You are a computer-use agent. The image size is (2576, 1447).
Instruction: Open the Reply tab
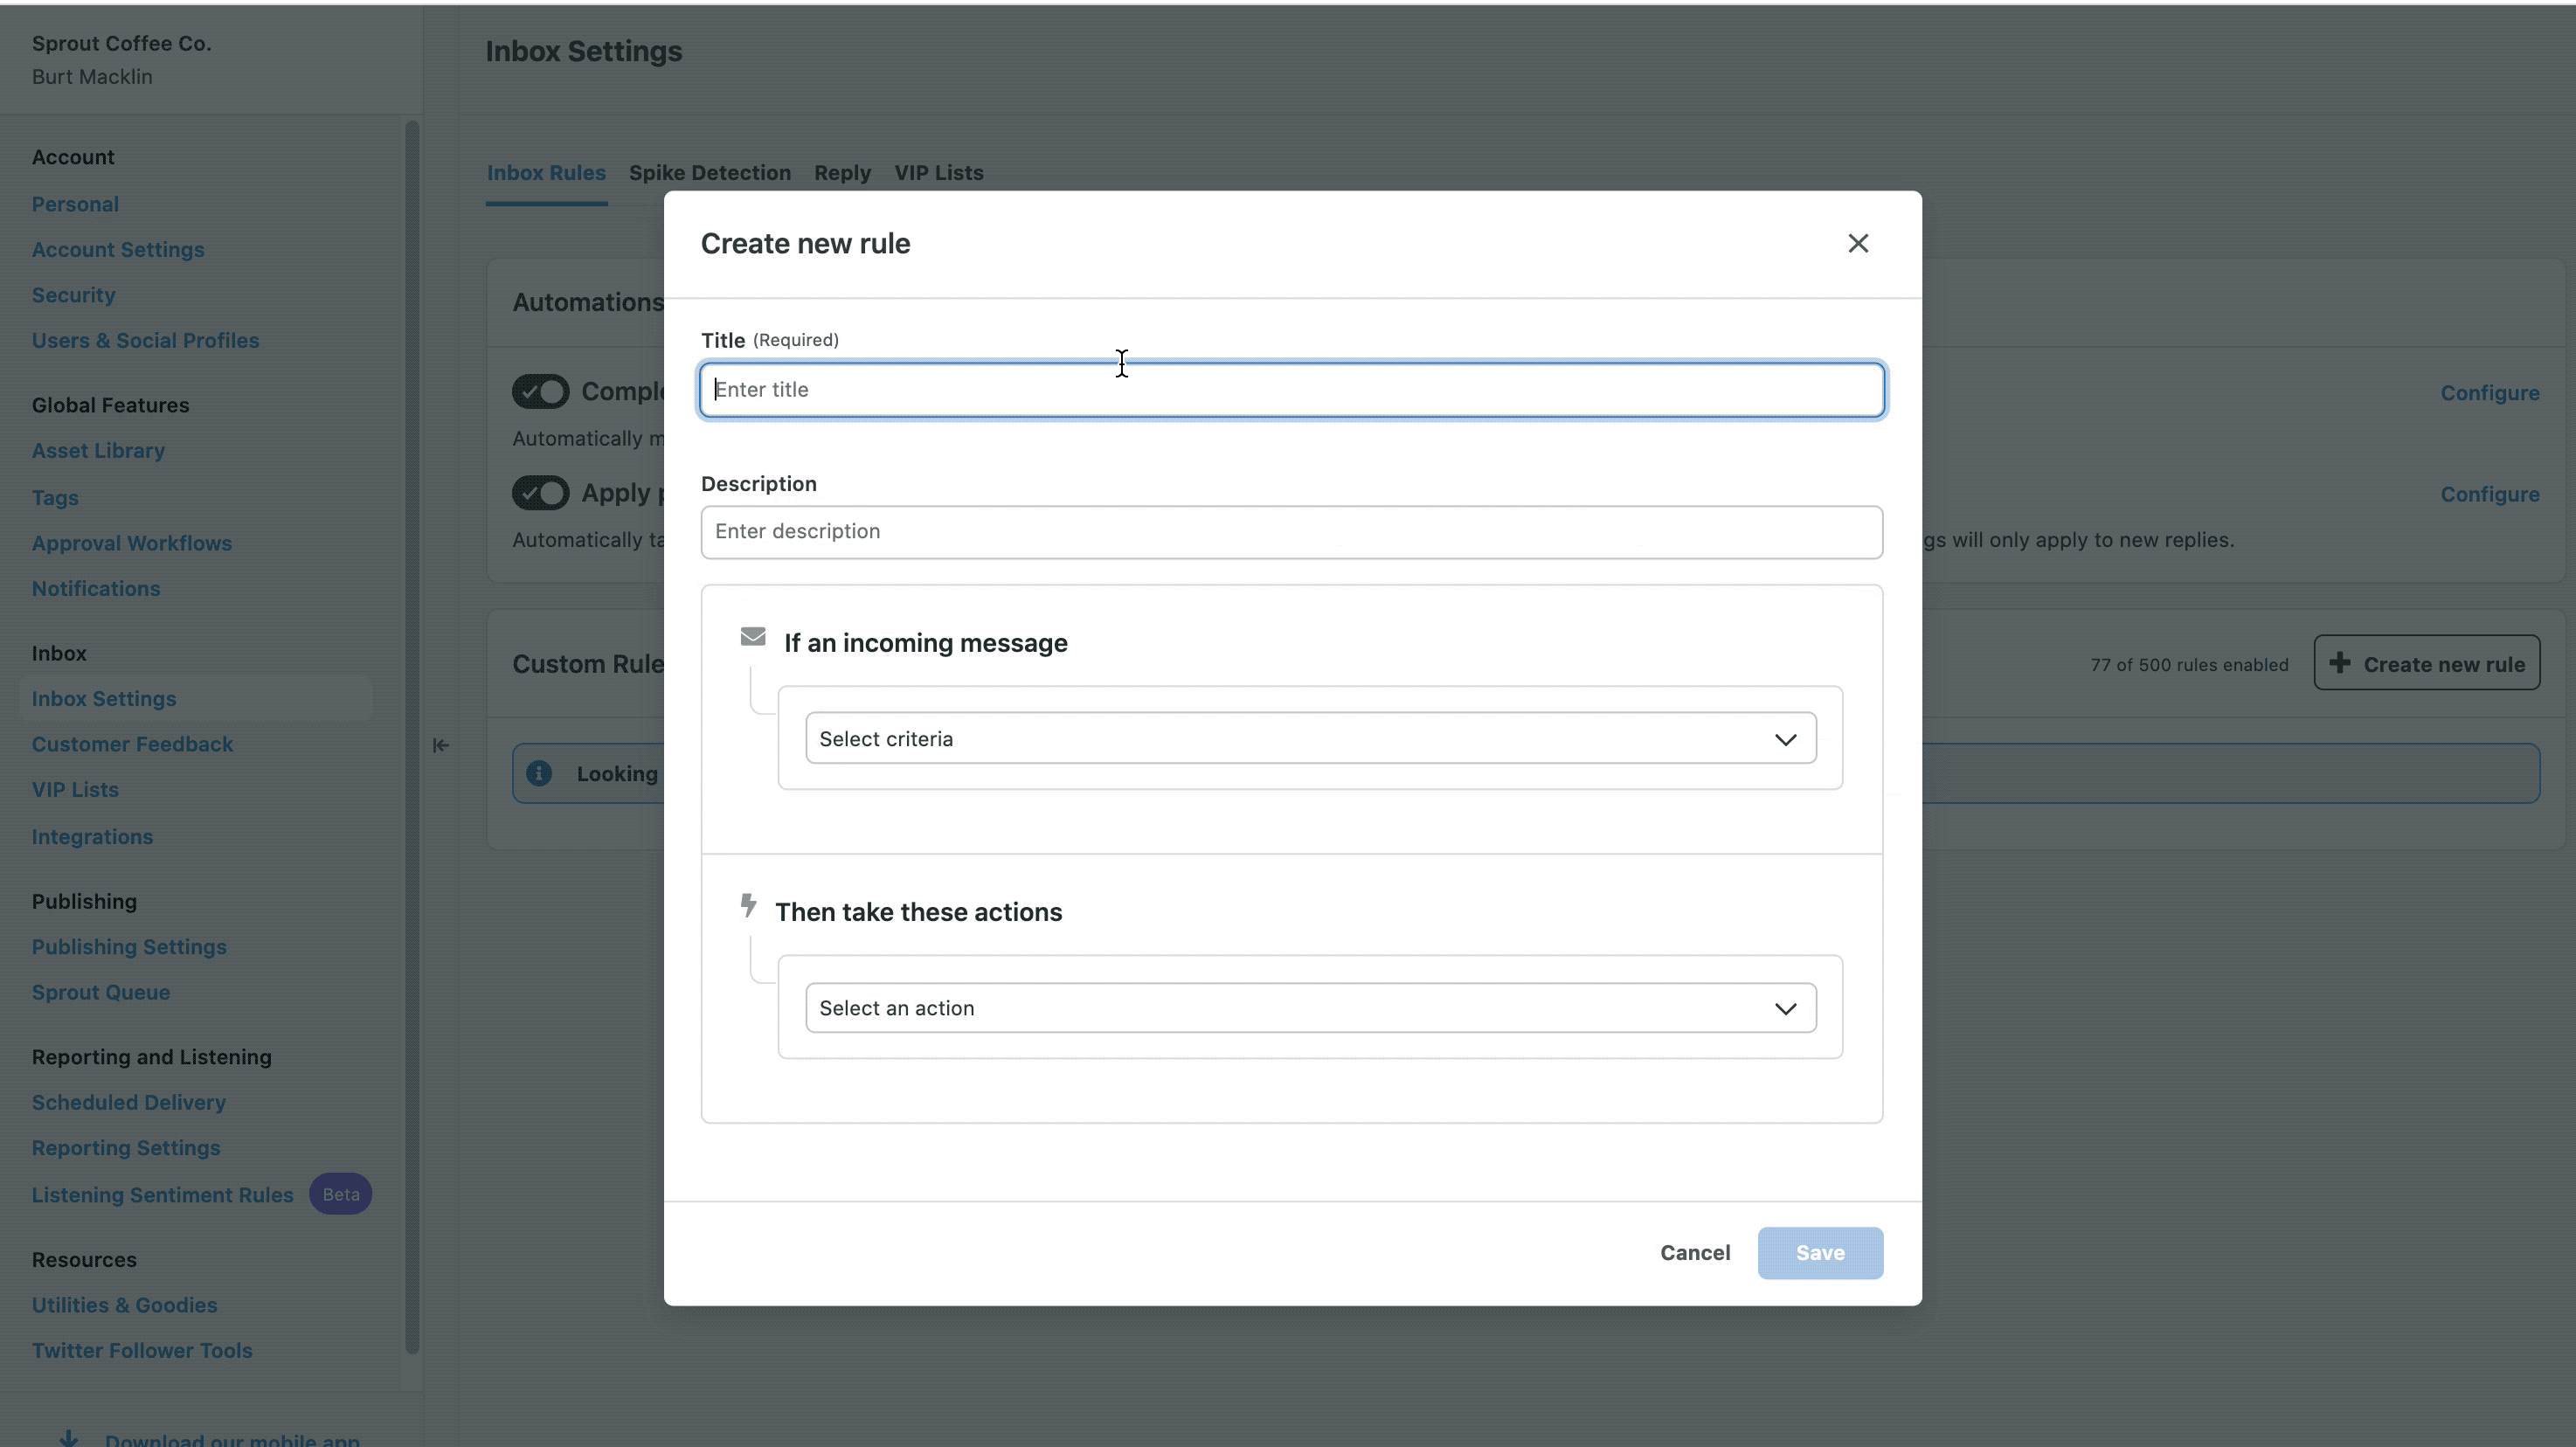point(842,173)
